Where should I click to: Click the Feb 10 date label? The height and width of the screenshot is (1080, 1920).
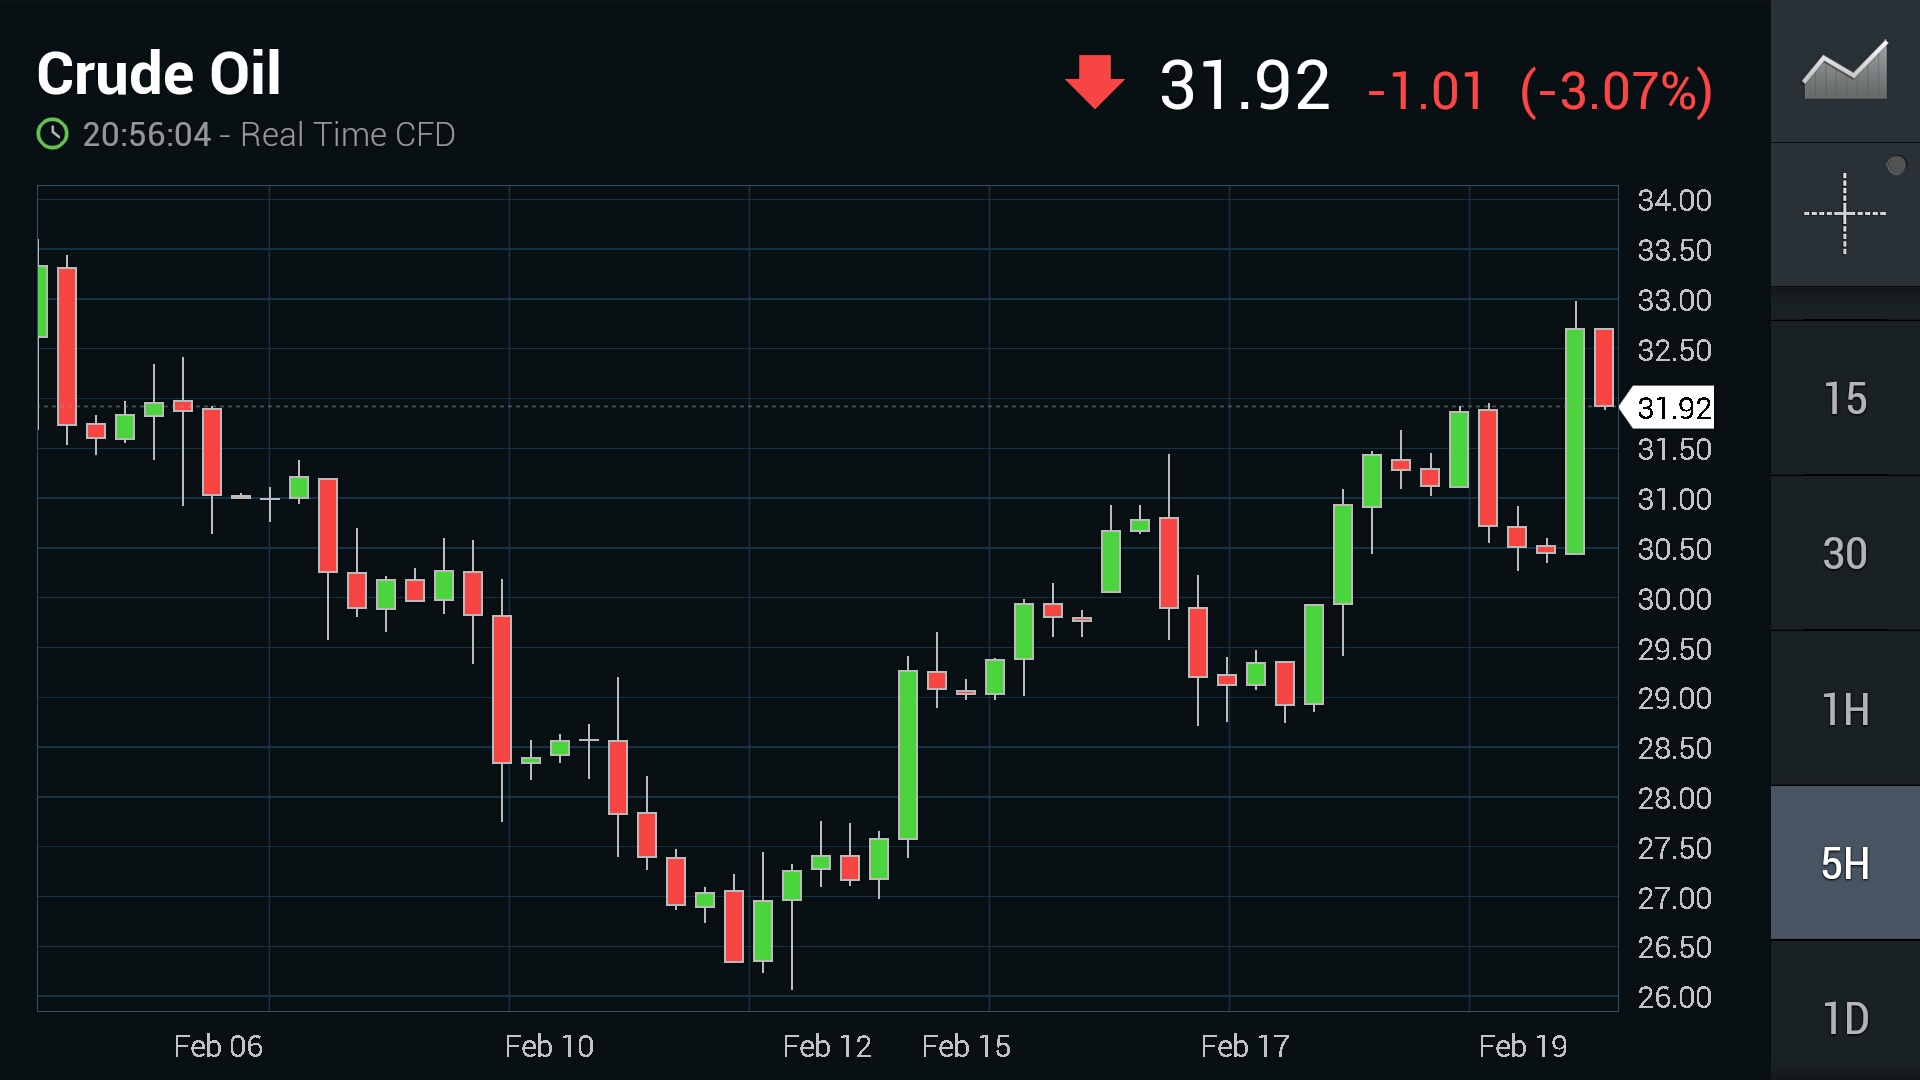pos(549,1046)
